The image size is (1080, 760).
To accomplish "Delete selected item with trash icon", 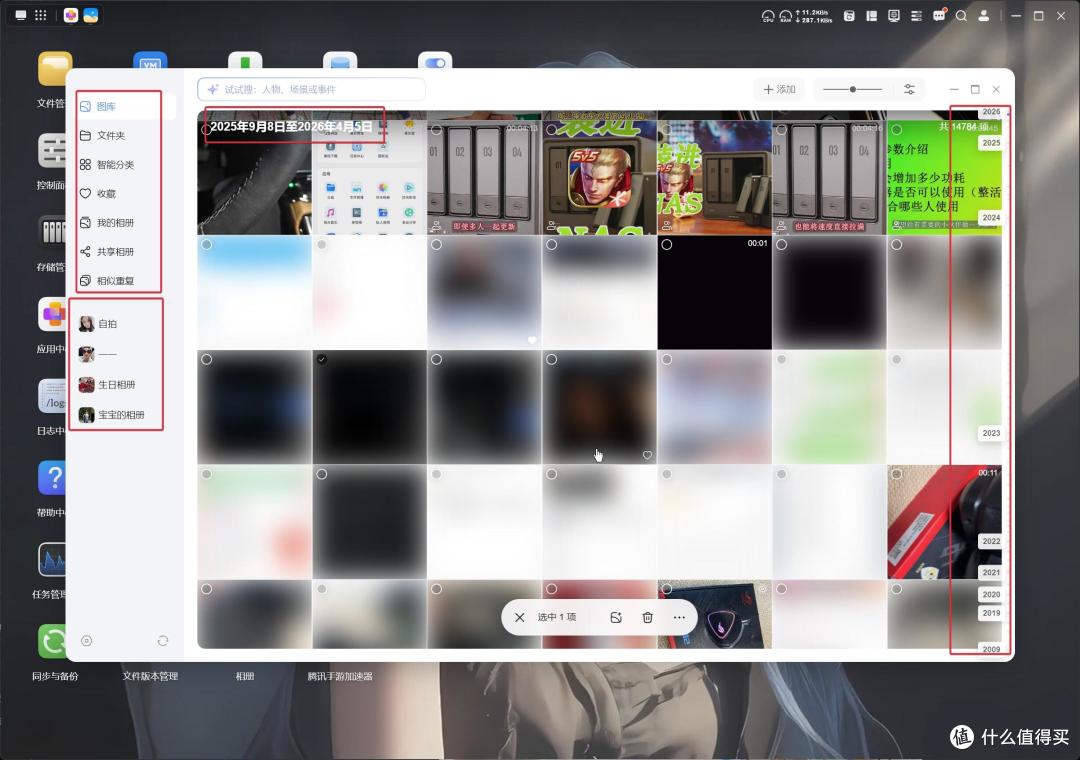I will [x=647, y=617].
